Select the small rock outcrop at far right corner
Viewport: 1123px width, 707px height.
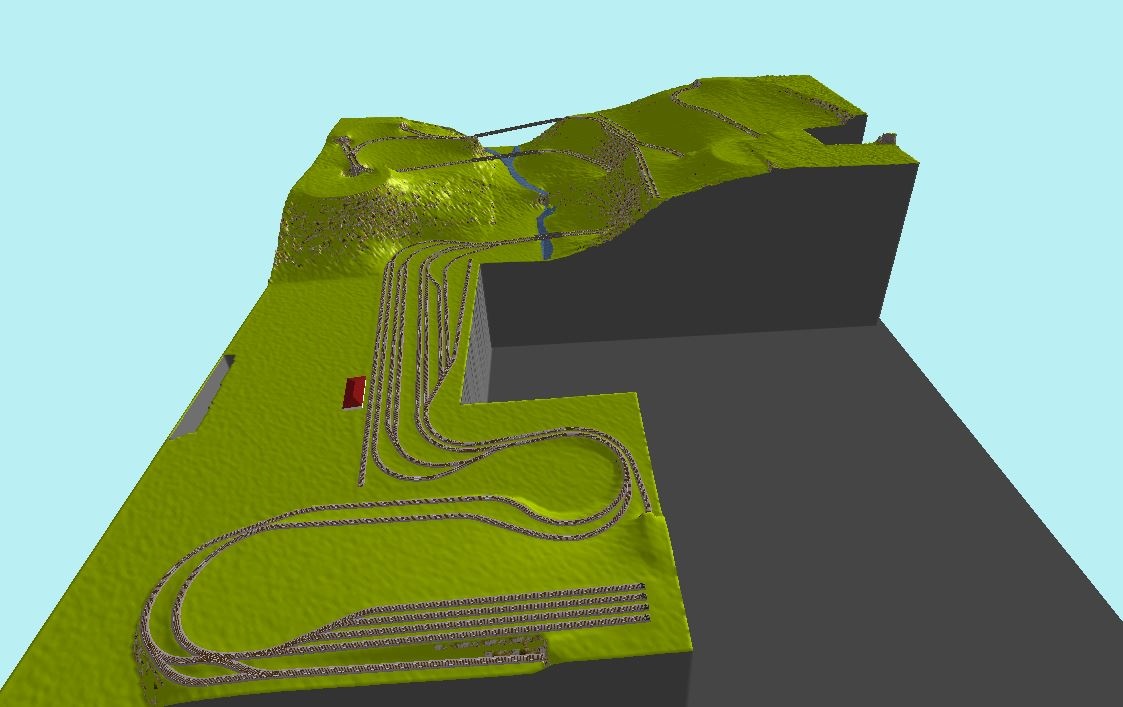pyautogui.click(x=886, y=139)
